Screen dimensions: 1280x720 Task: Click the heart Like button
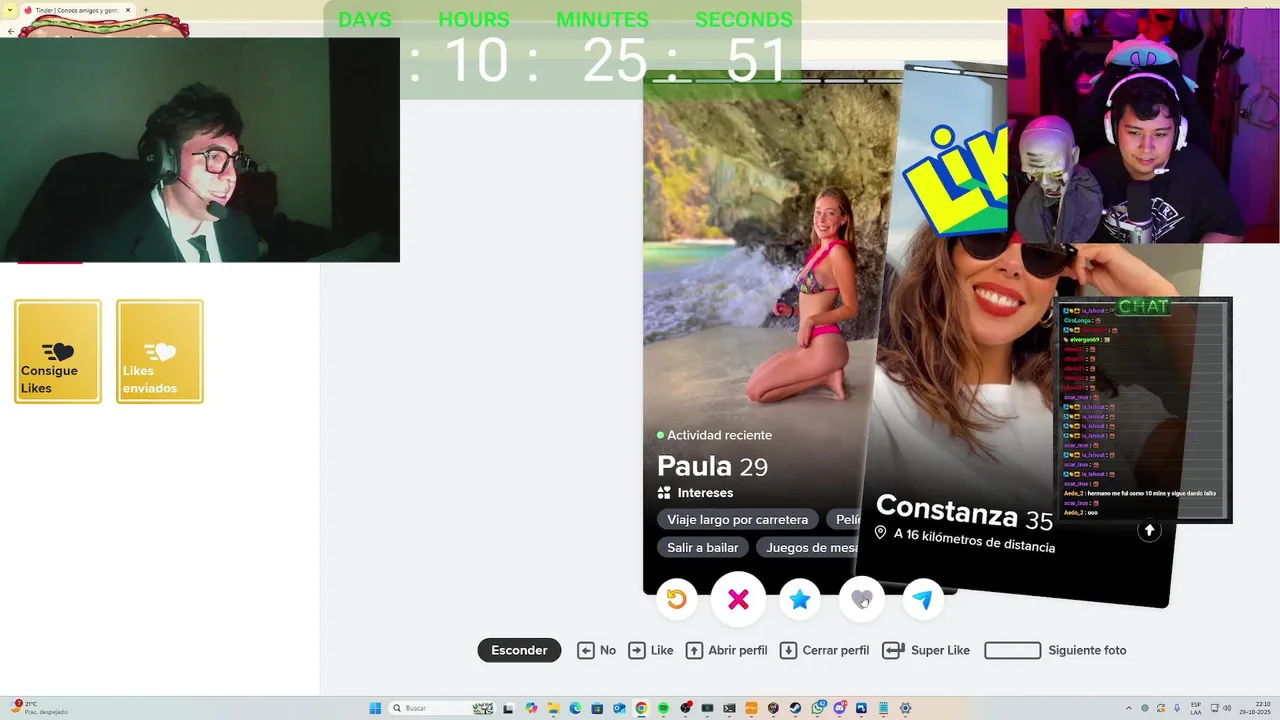coord(862,599)
